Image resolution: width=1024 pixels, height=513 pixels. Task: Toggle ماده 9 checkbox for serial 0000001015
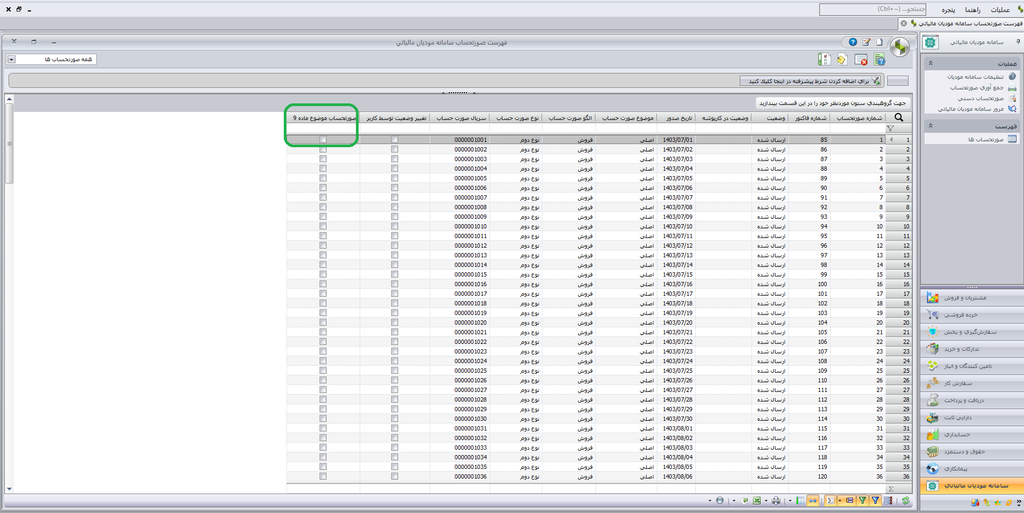tap(323, 274)
